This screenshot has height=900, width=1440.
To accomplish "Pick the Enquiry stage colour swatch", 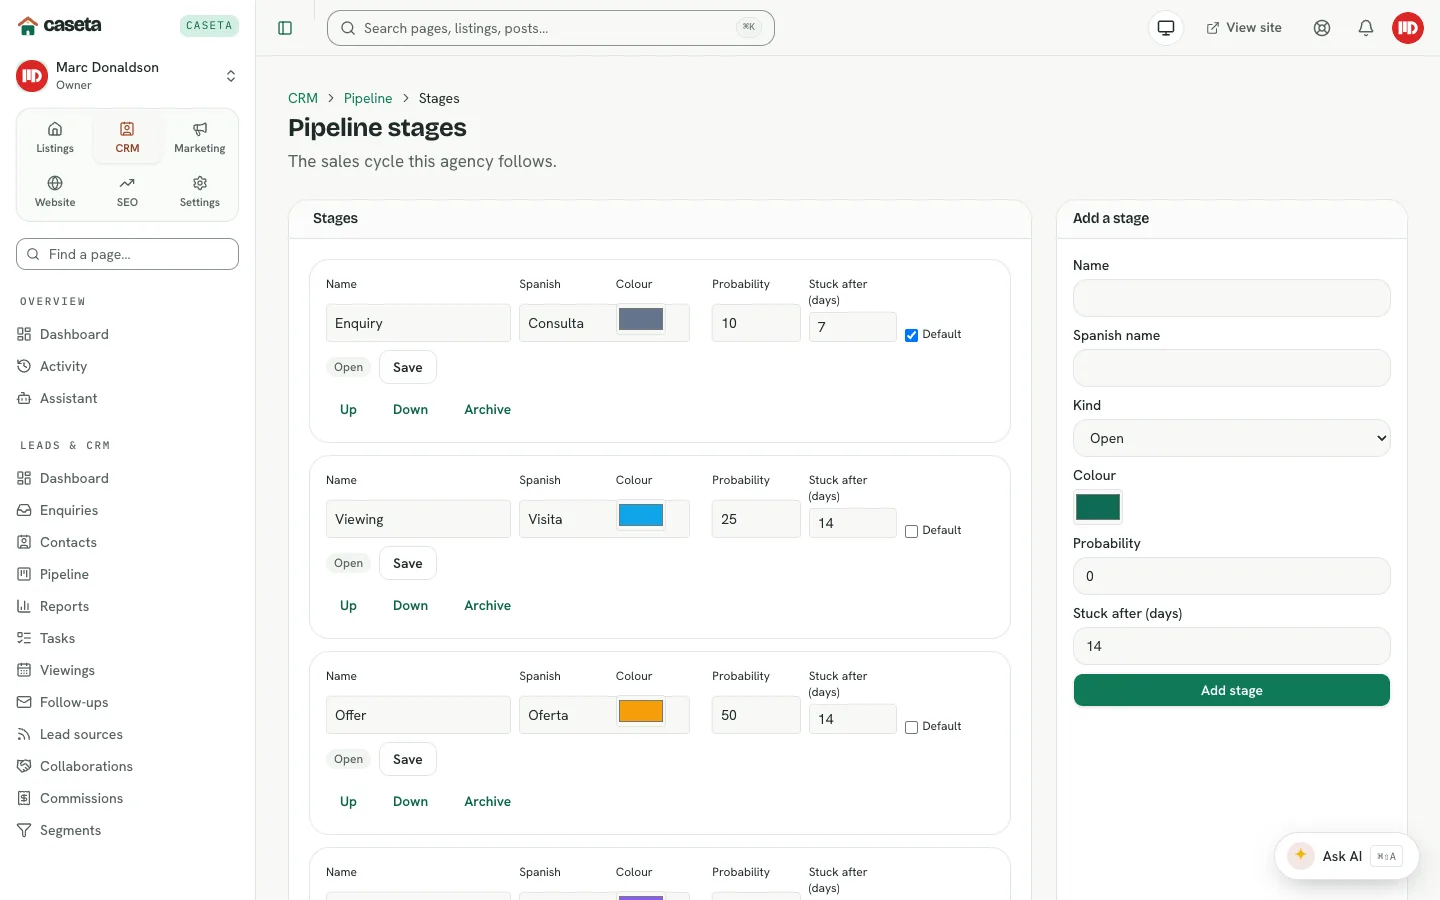I will click(x=641, y=320).
